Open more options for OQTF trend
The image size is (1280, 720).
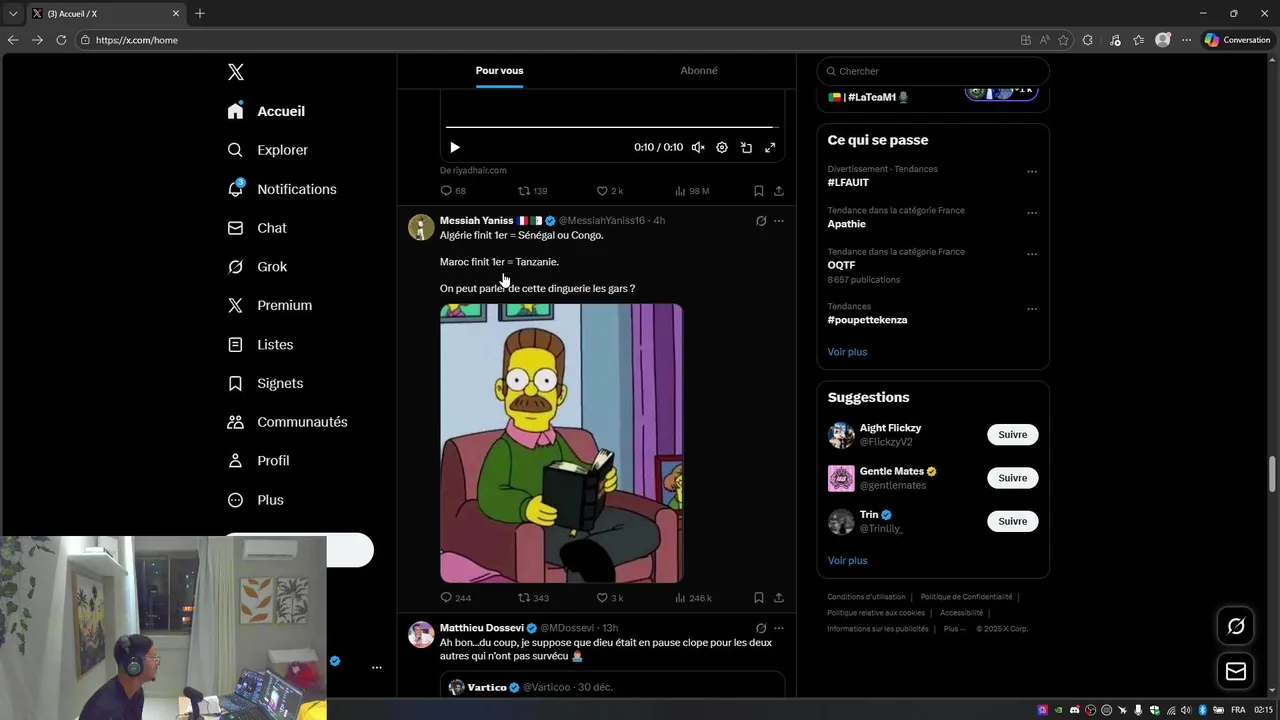(1032, 254)
